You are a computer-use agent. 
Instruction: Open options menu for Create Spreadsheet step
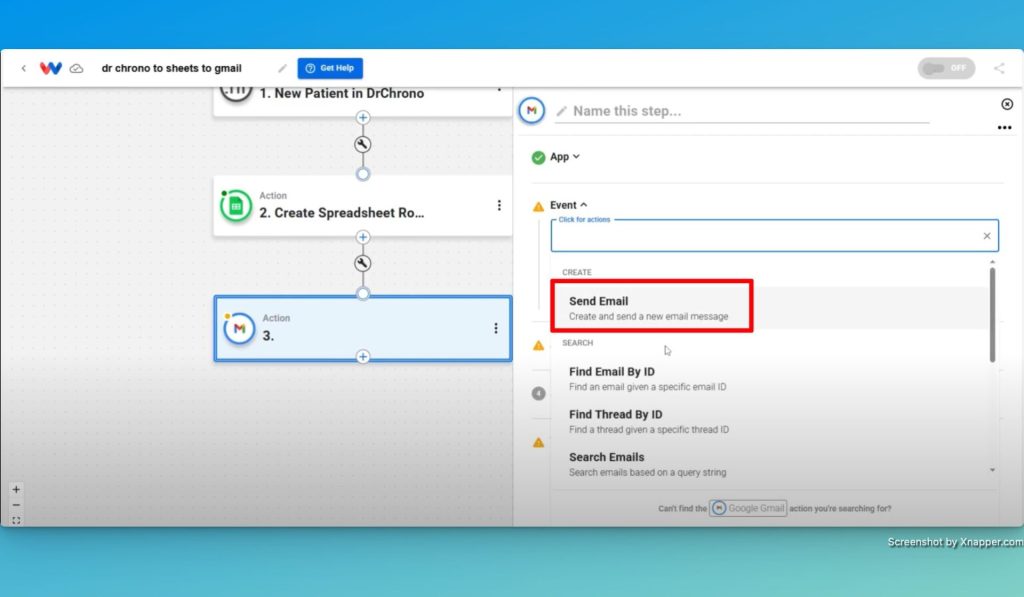pyautogui.click(x=499, y=206)
